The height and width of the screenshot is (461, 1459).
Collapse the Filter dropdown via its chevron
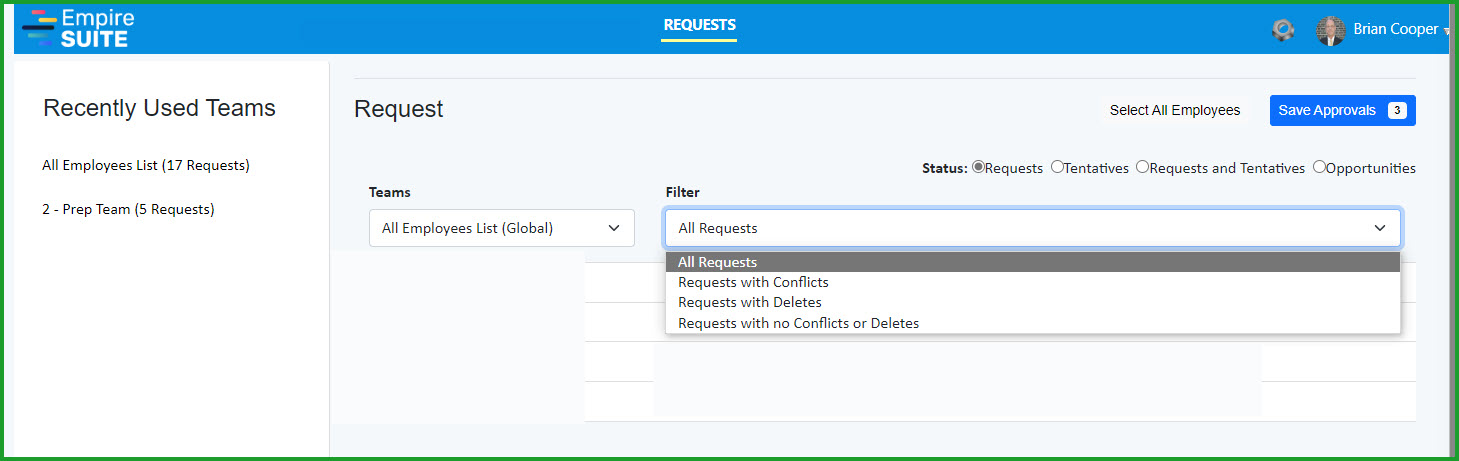click(1380, 228)
